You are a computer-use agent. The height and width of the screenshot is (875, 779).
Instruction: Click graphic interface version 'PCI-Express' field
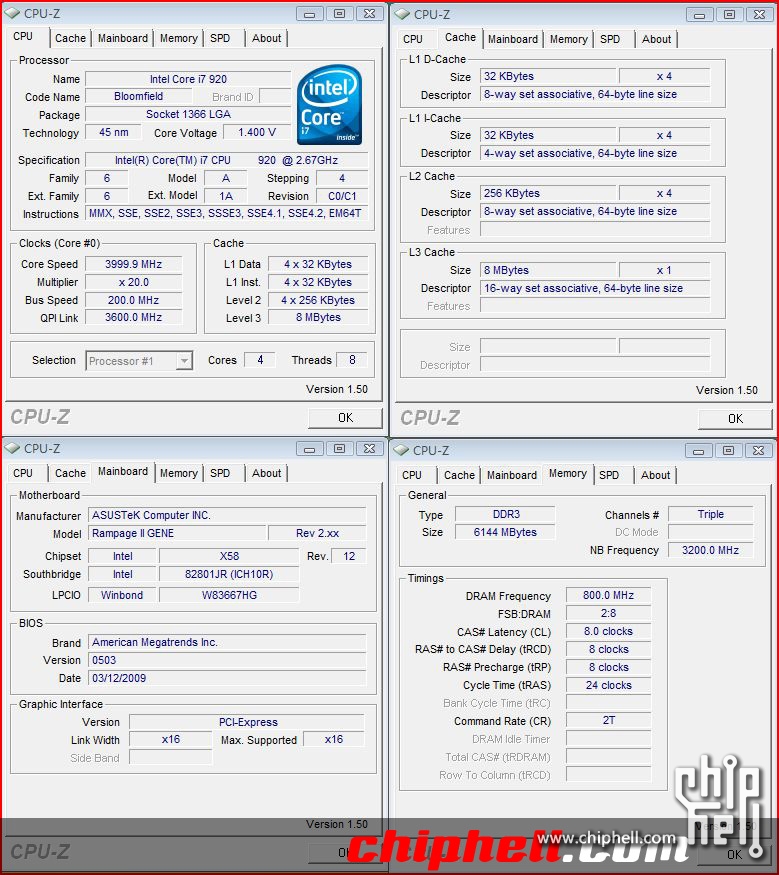tap(247, 722)
